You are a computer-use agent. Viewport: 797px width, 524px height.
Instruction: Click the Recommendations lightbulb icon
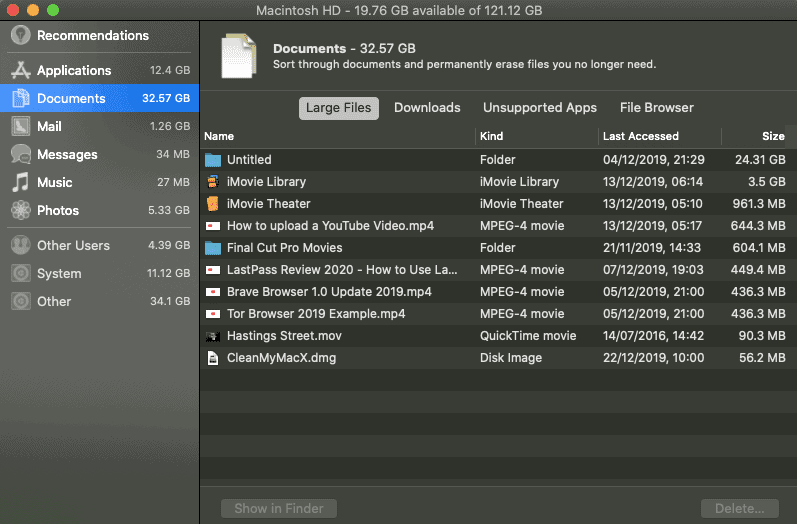coord(20,35)
